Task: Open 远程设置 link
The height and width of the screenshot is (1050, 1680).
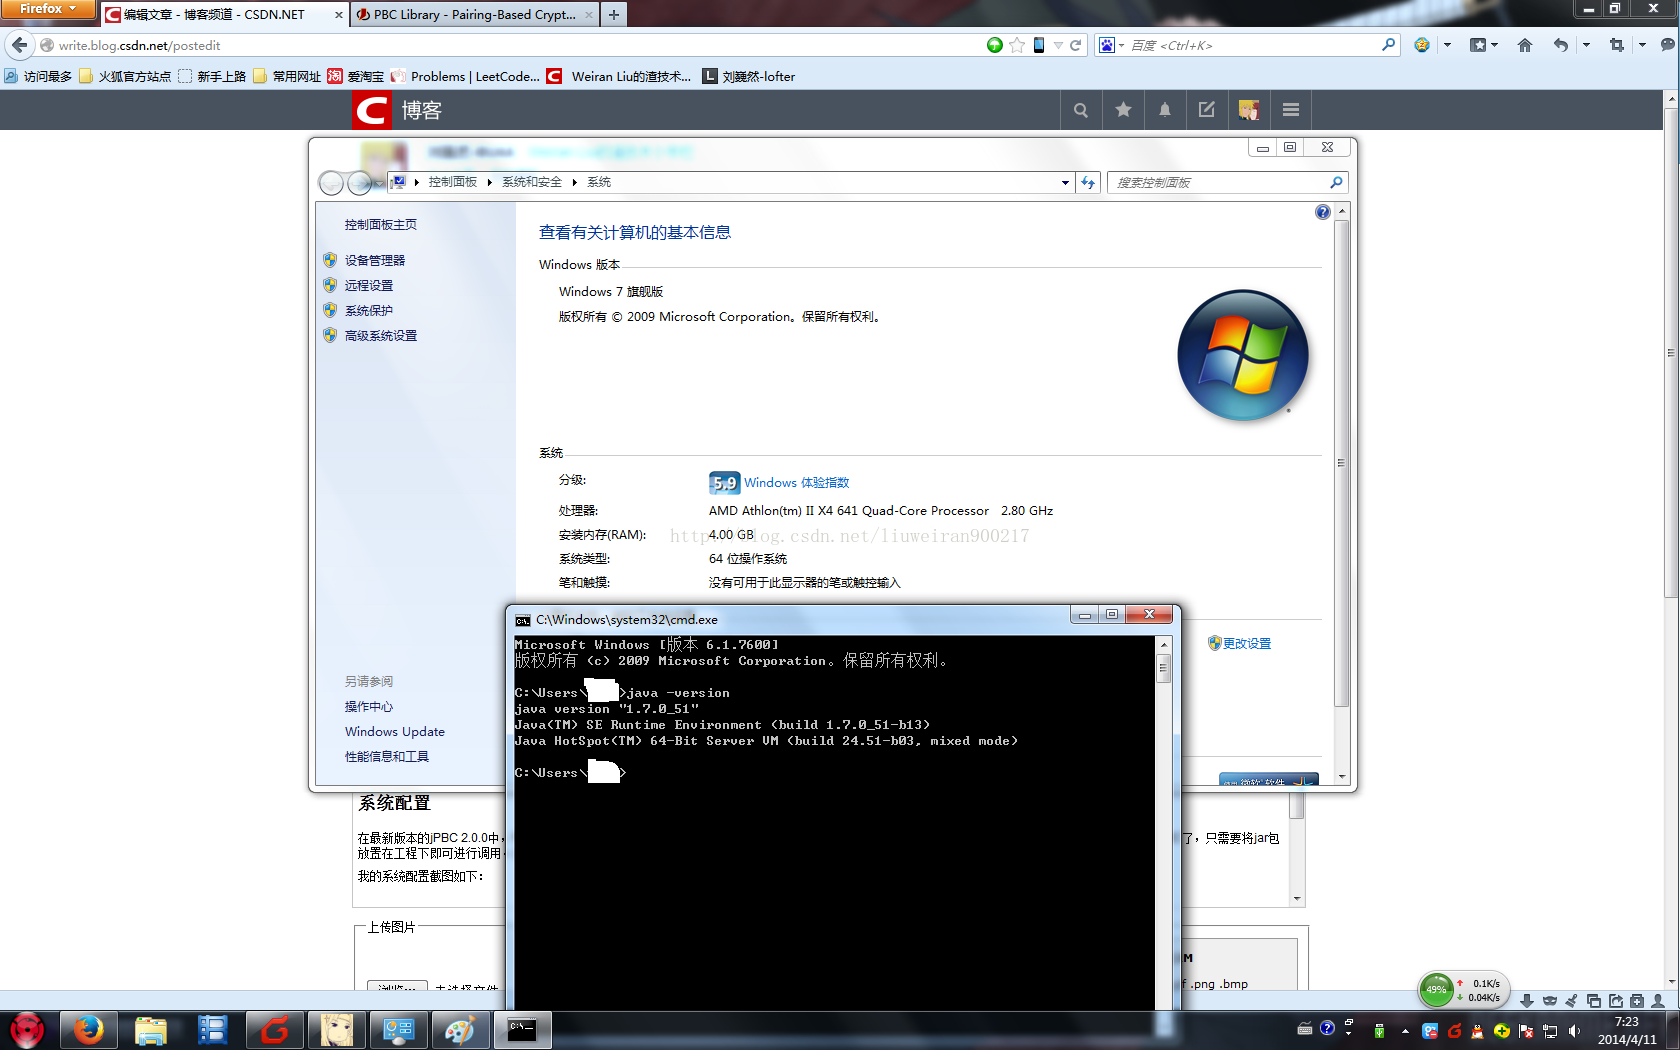Action: coord(369,285)
